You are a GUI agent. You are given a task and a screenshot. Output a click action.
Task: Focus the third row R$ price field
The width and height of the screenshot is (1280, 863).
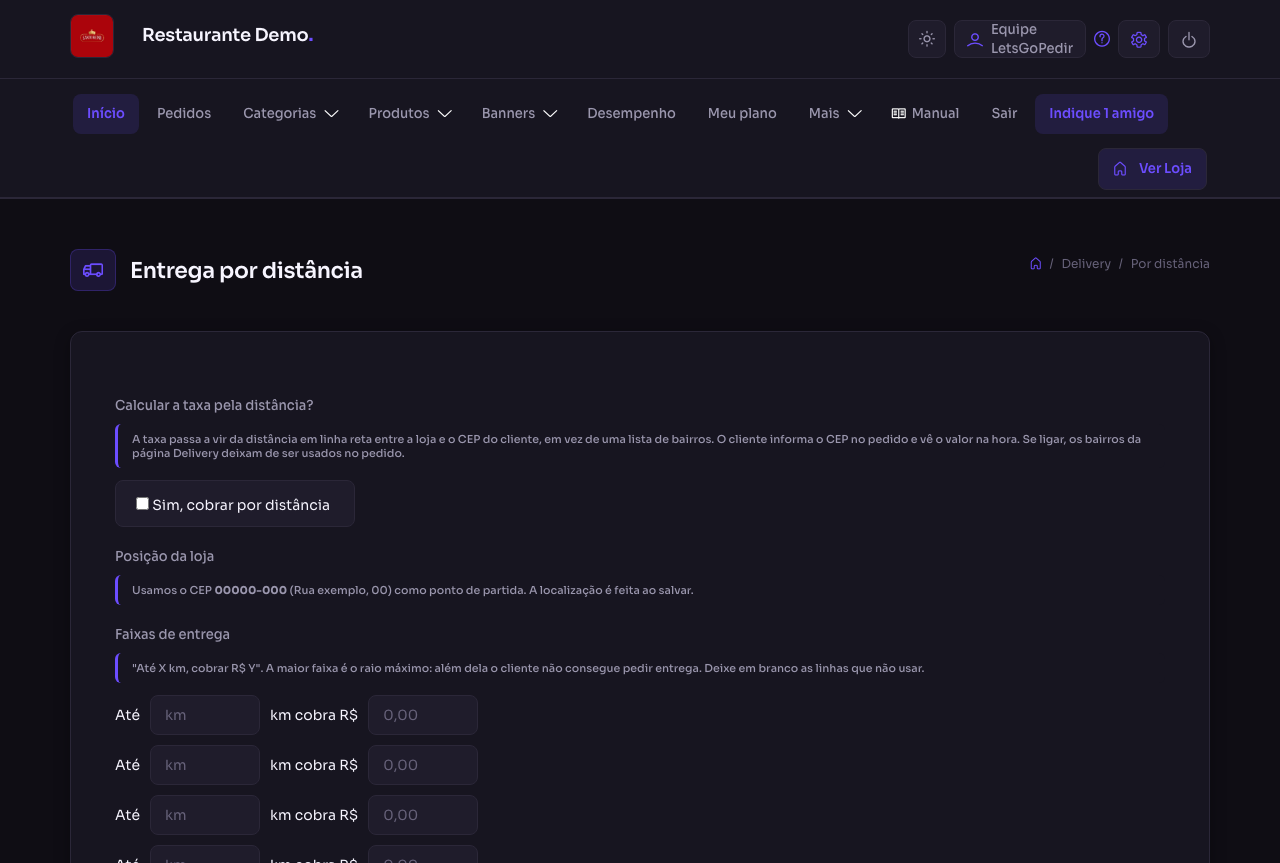tap(423, 815)
